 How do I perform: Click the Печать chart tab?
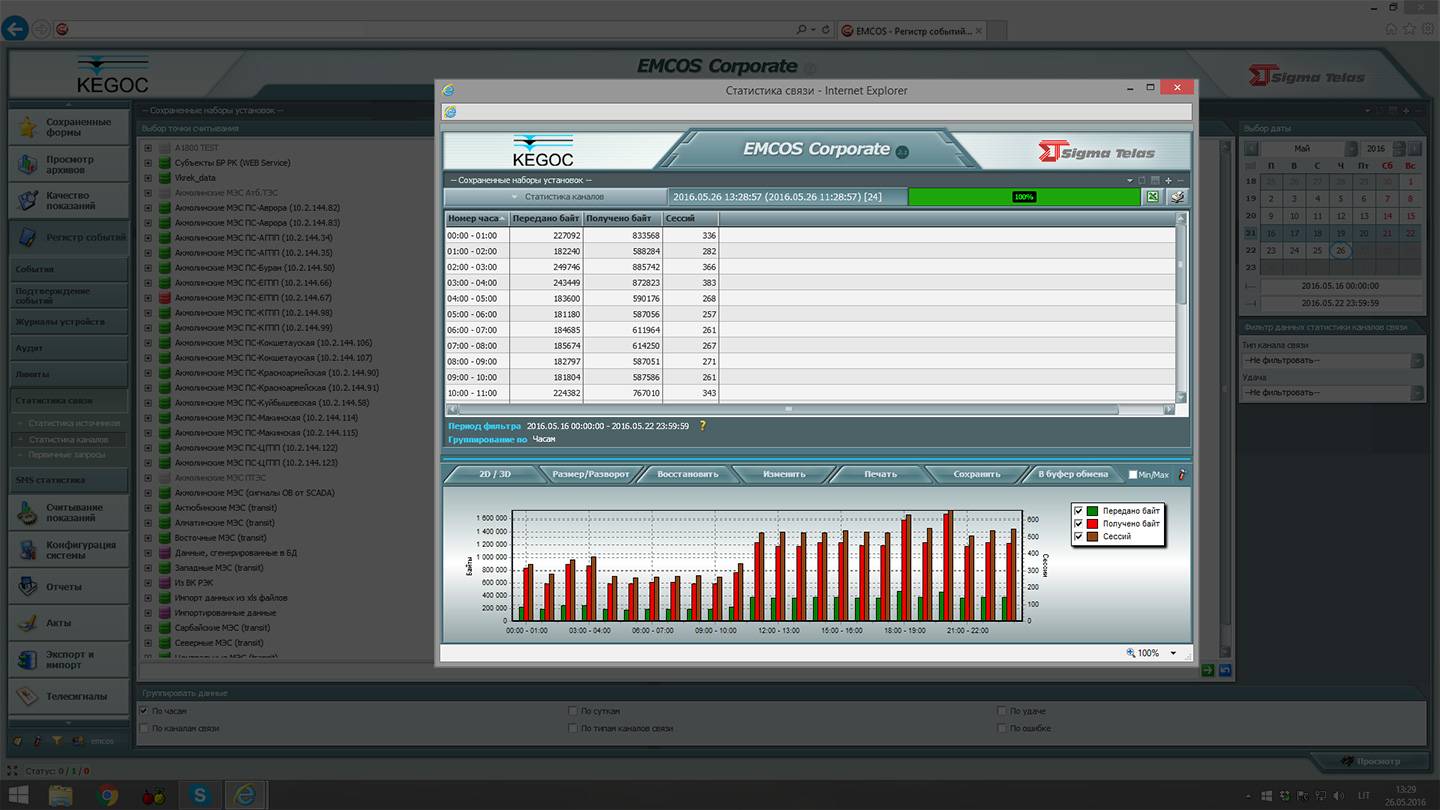point(880,474)
